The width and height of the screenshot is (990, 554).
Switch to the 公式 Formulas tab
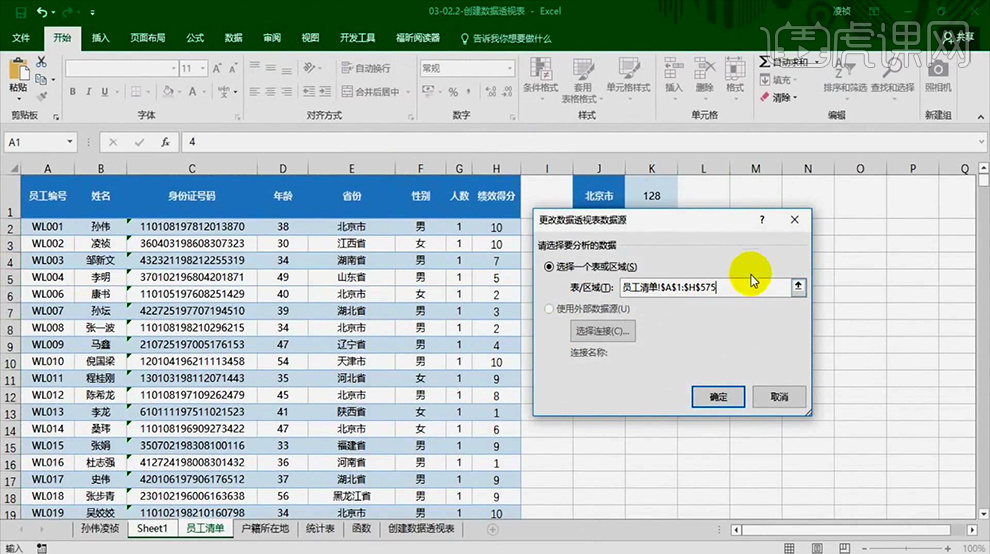point(195,39)
